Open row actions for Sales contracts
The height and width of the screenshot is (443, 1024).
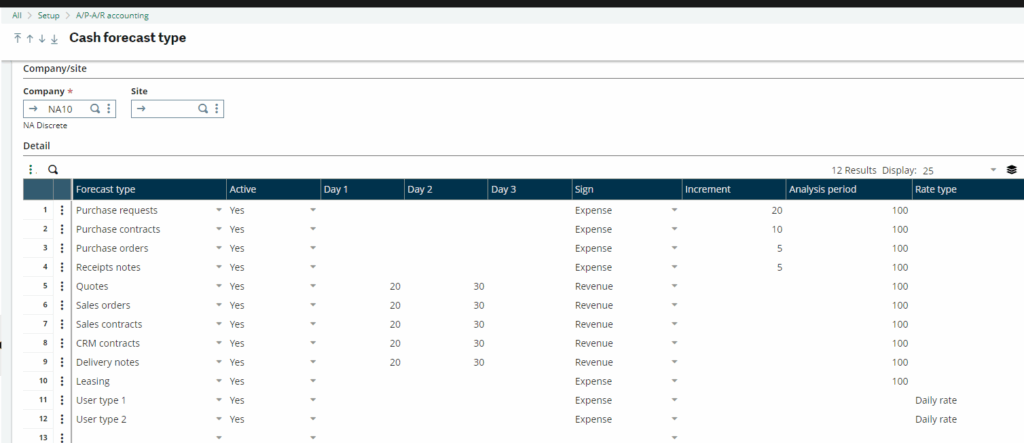click(62, 324)
